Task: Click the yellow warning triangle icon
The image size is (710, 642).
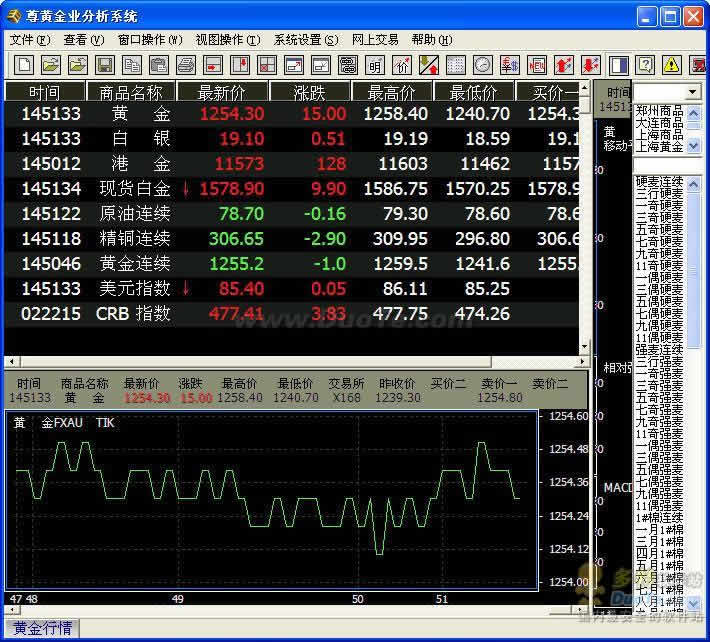Action: (x=672, y=66)
